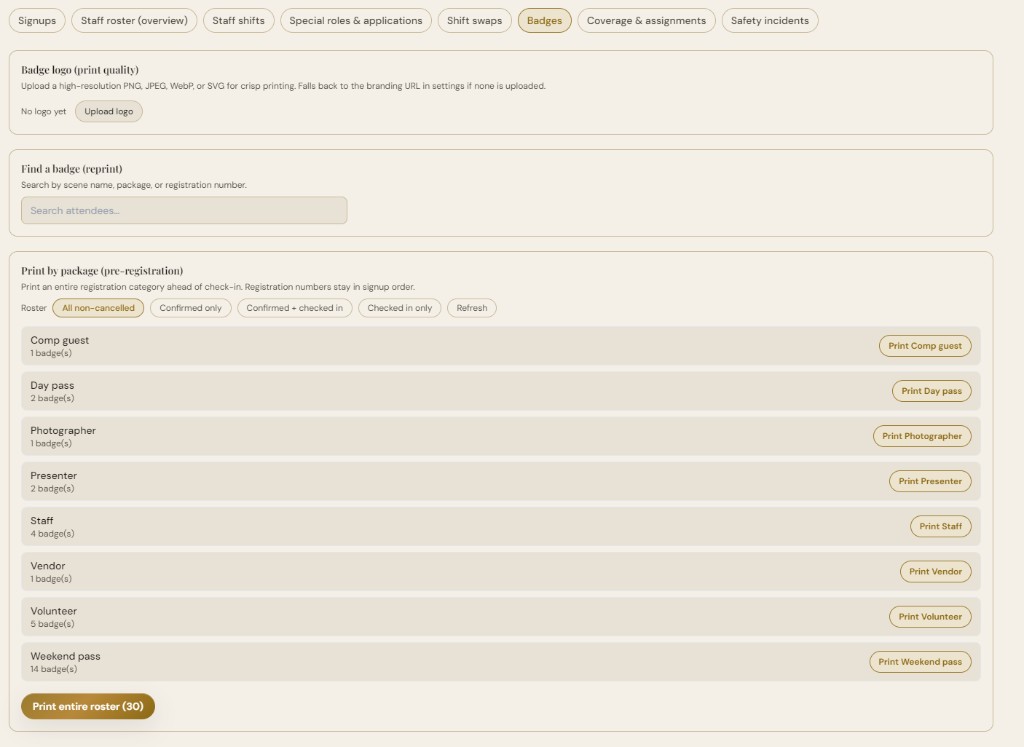The image size is (1024, 747).
Task: Print Vendor badges
Action: click(935, 571)
